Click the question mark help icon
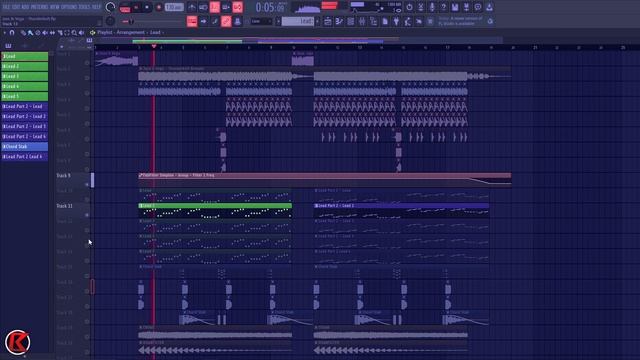Image resolution: width=640 pixels, height=360 pixels. 443,7
